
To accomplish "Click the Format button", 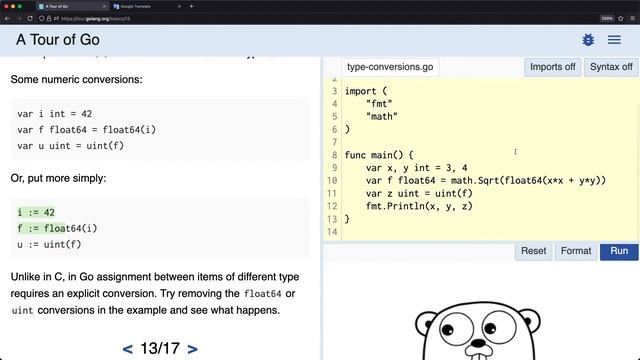I will 576,251.
